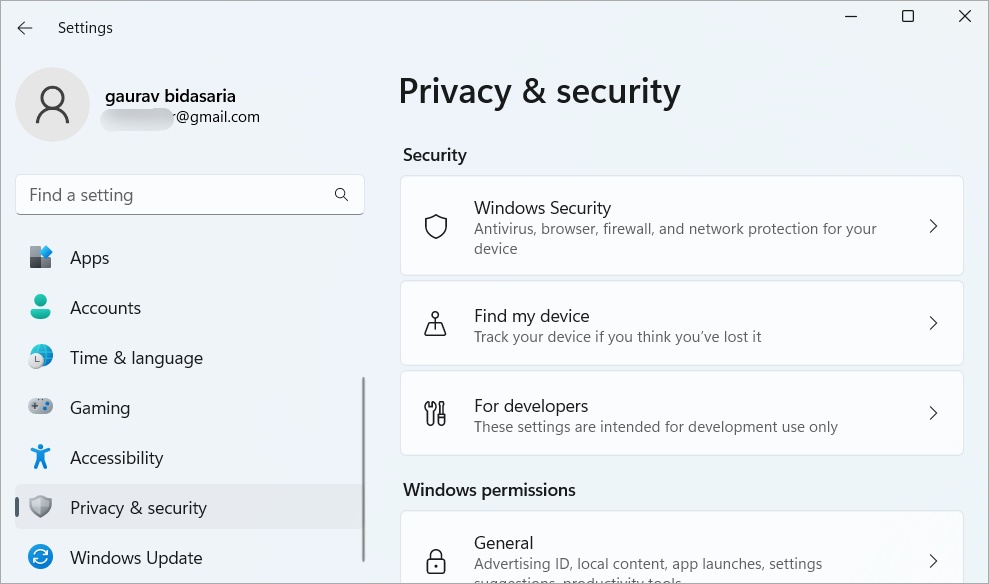Click the Find my device icon
The image size is (989, 584).
click(436, 324)
